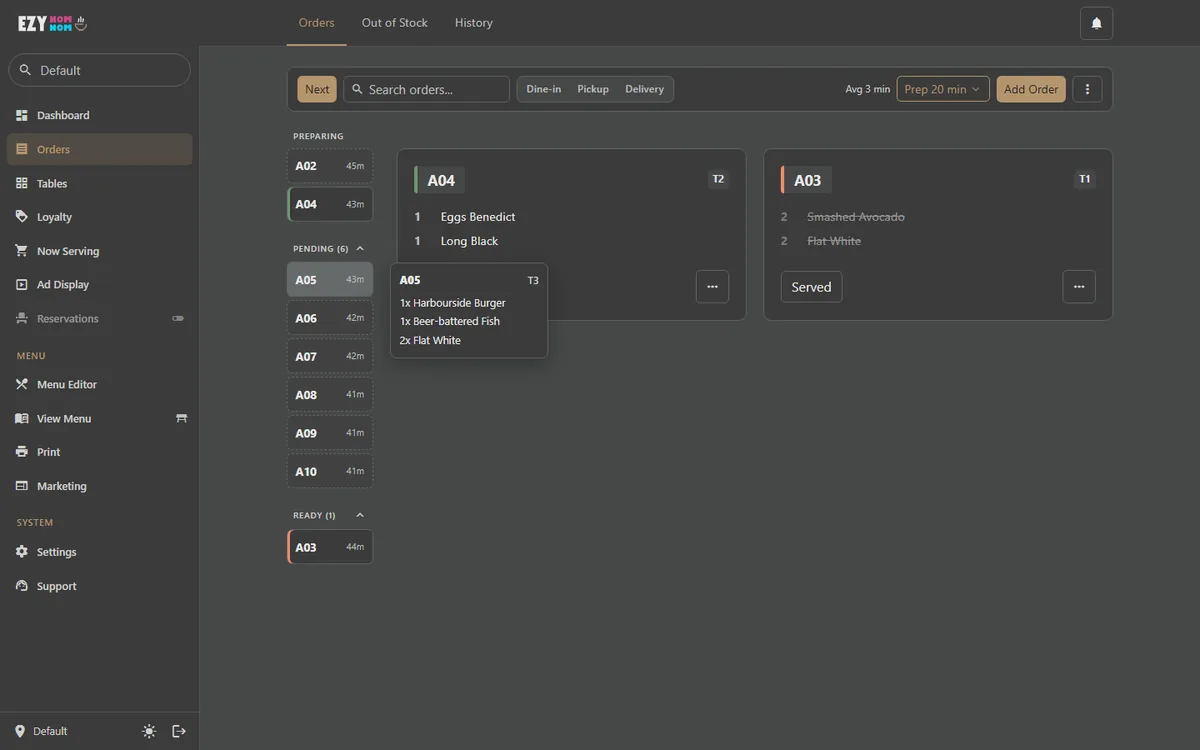Open A04 card more options
This screenshot has width=1200, height=750.
pyautogui.click(x=712, y=286)
